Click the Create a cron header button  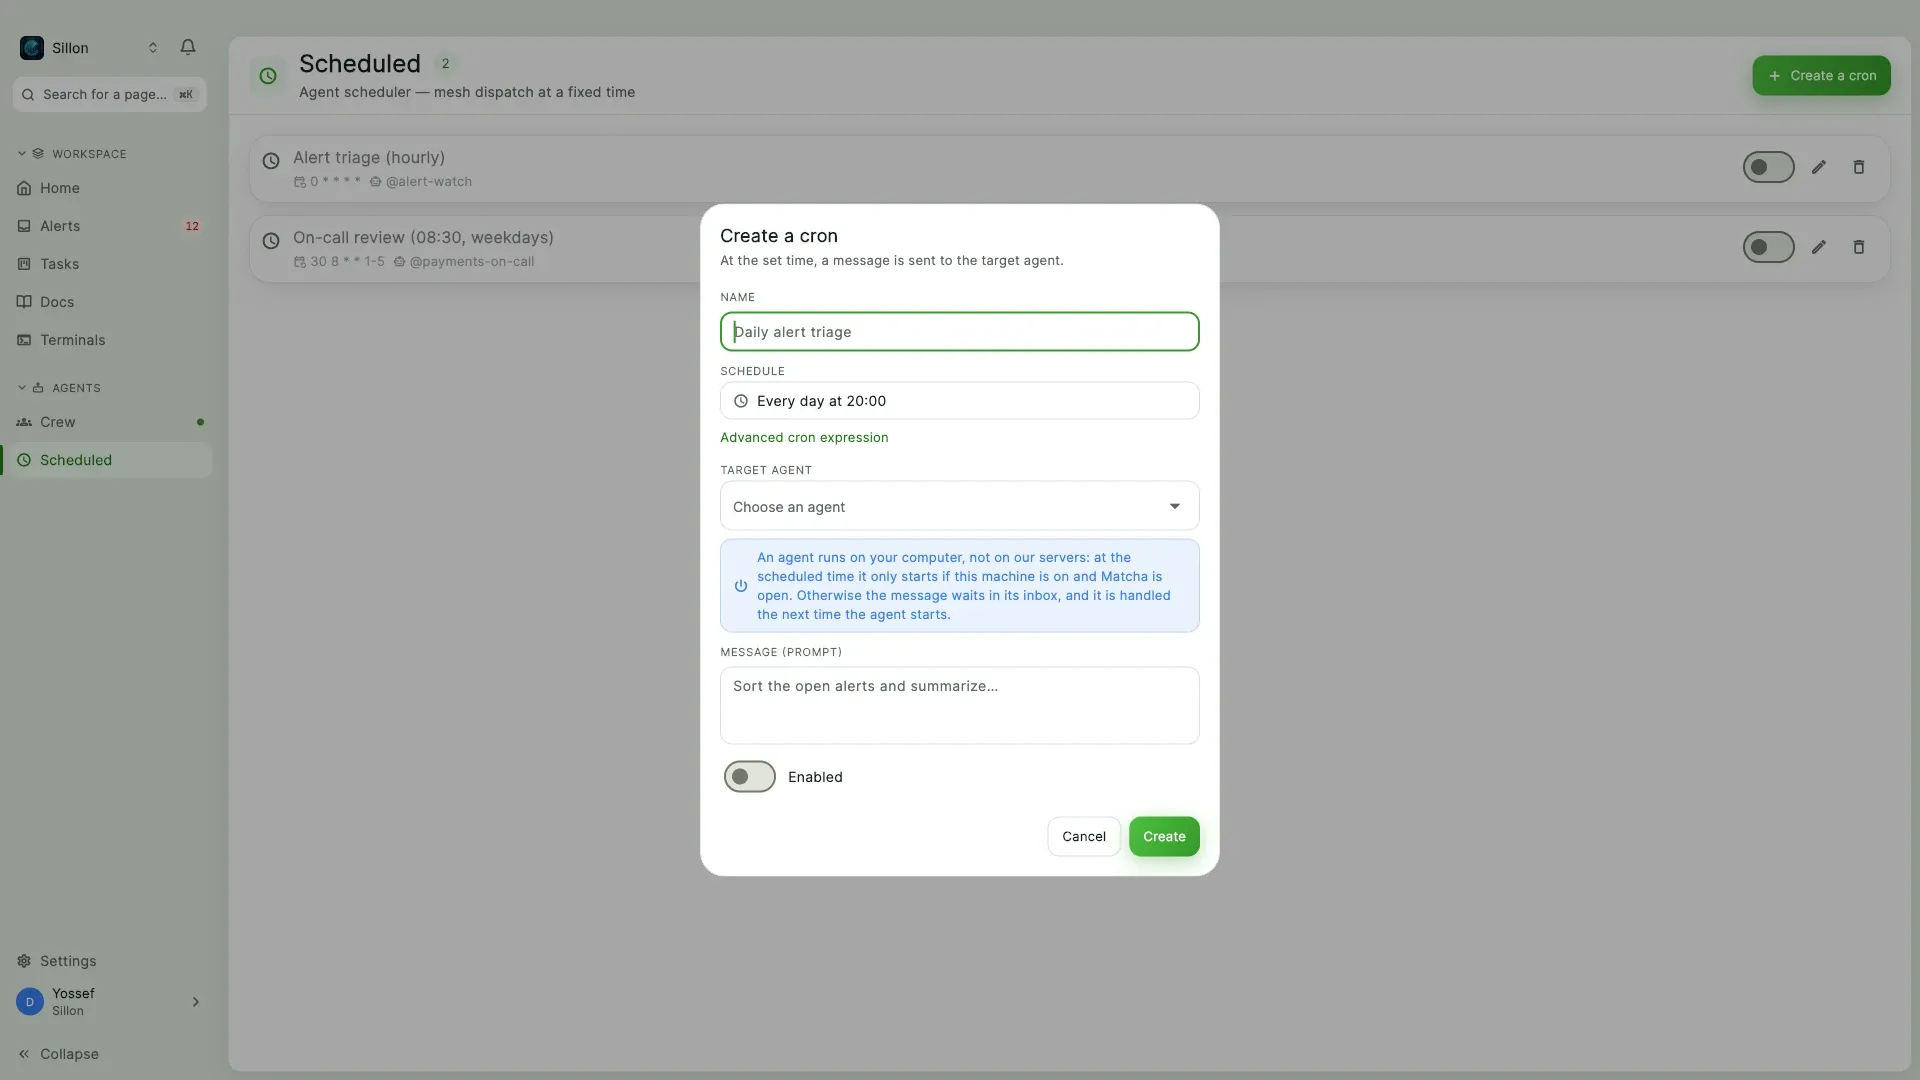pyautogui.click(x=1821, y=76)
